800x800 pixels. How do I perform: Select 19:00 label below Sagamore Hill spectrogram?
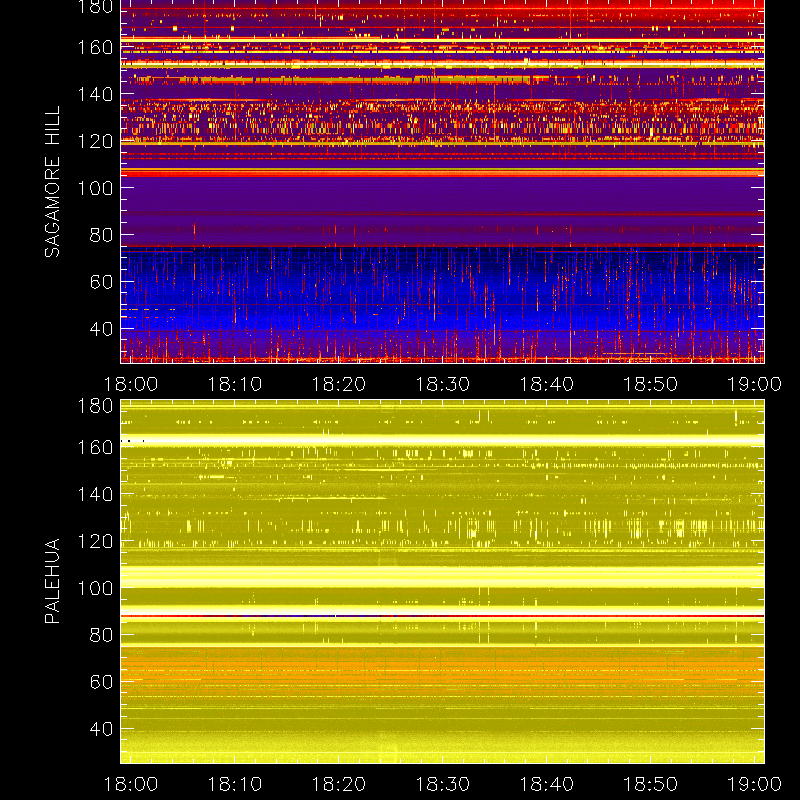[x=754, y=384]
